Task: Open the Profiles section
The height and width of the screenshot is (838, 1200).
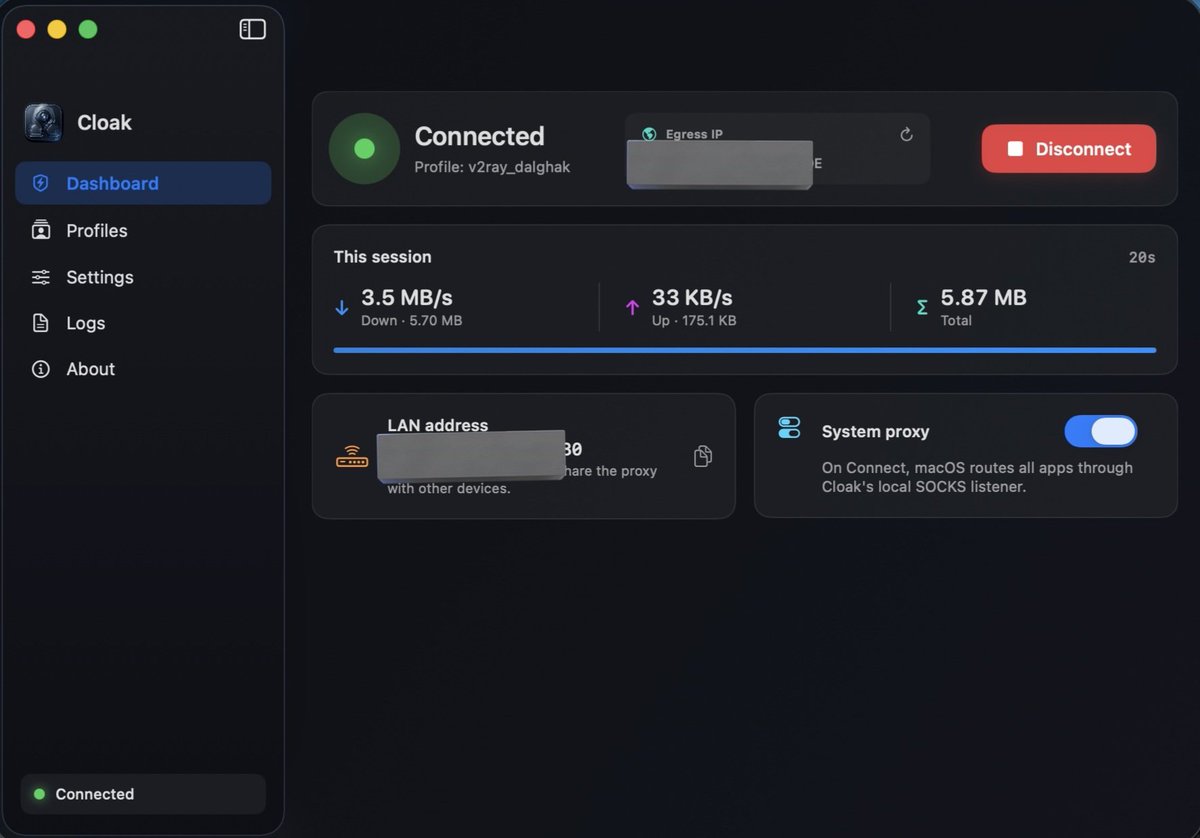Action: click(143, 230)
